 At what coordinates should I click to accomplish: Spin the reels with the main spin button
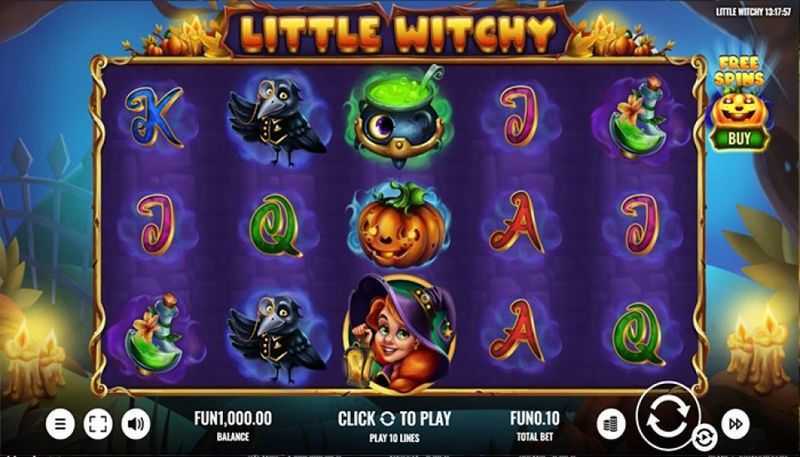(667, 416)
